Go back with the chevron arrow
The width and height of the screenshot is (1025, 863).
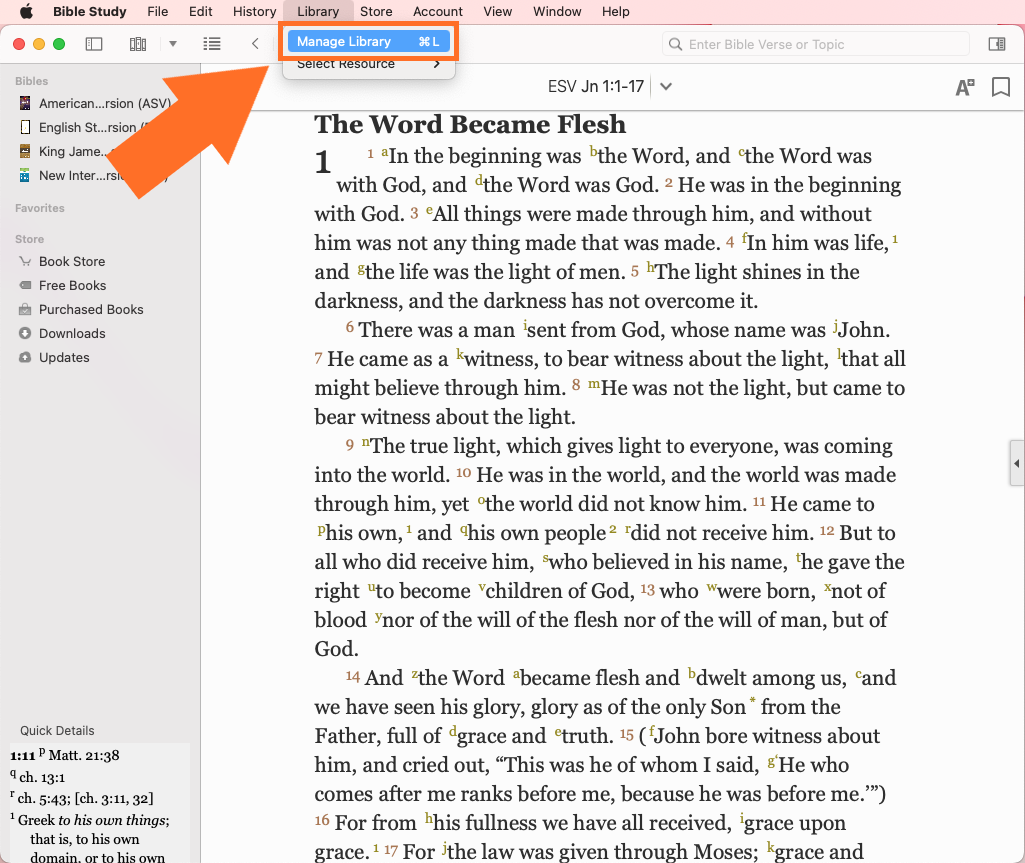pos(255,44)
